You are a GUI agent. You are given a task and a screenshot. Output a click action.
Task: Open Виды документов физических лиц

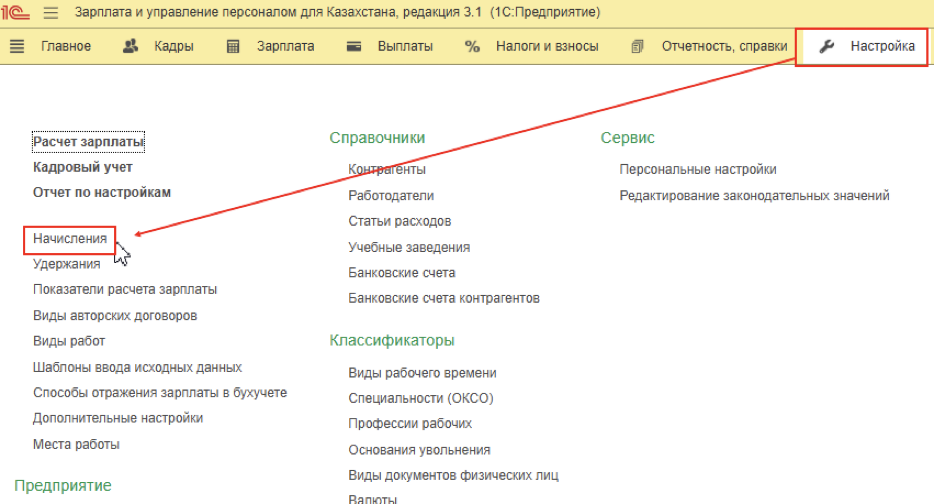coord(454,475)
